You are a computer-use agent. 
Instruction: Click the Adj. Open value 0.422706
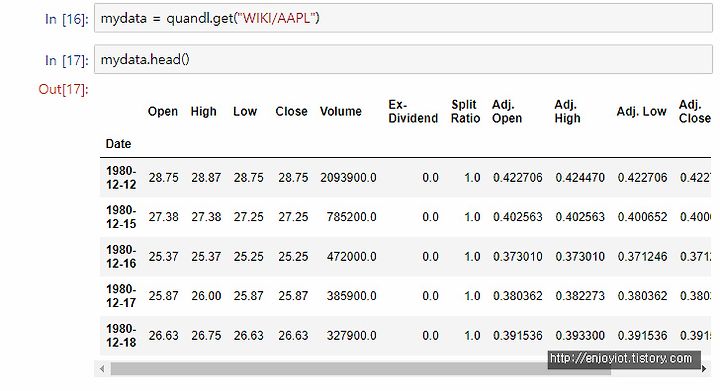click(x=518, y=178)
